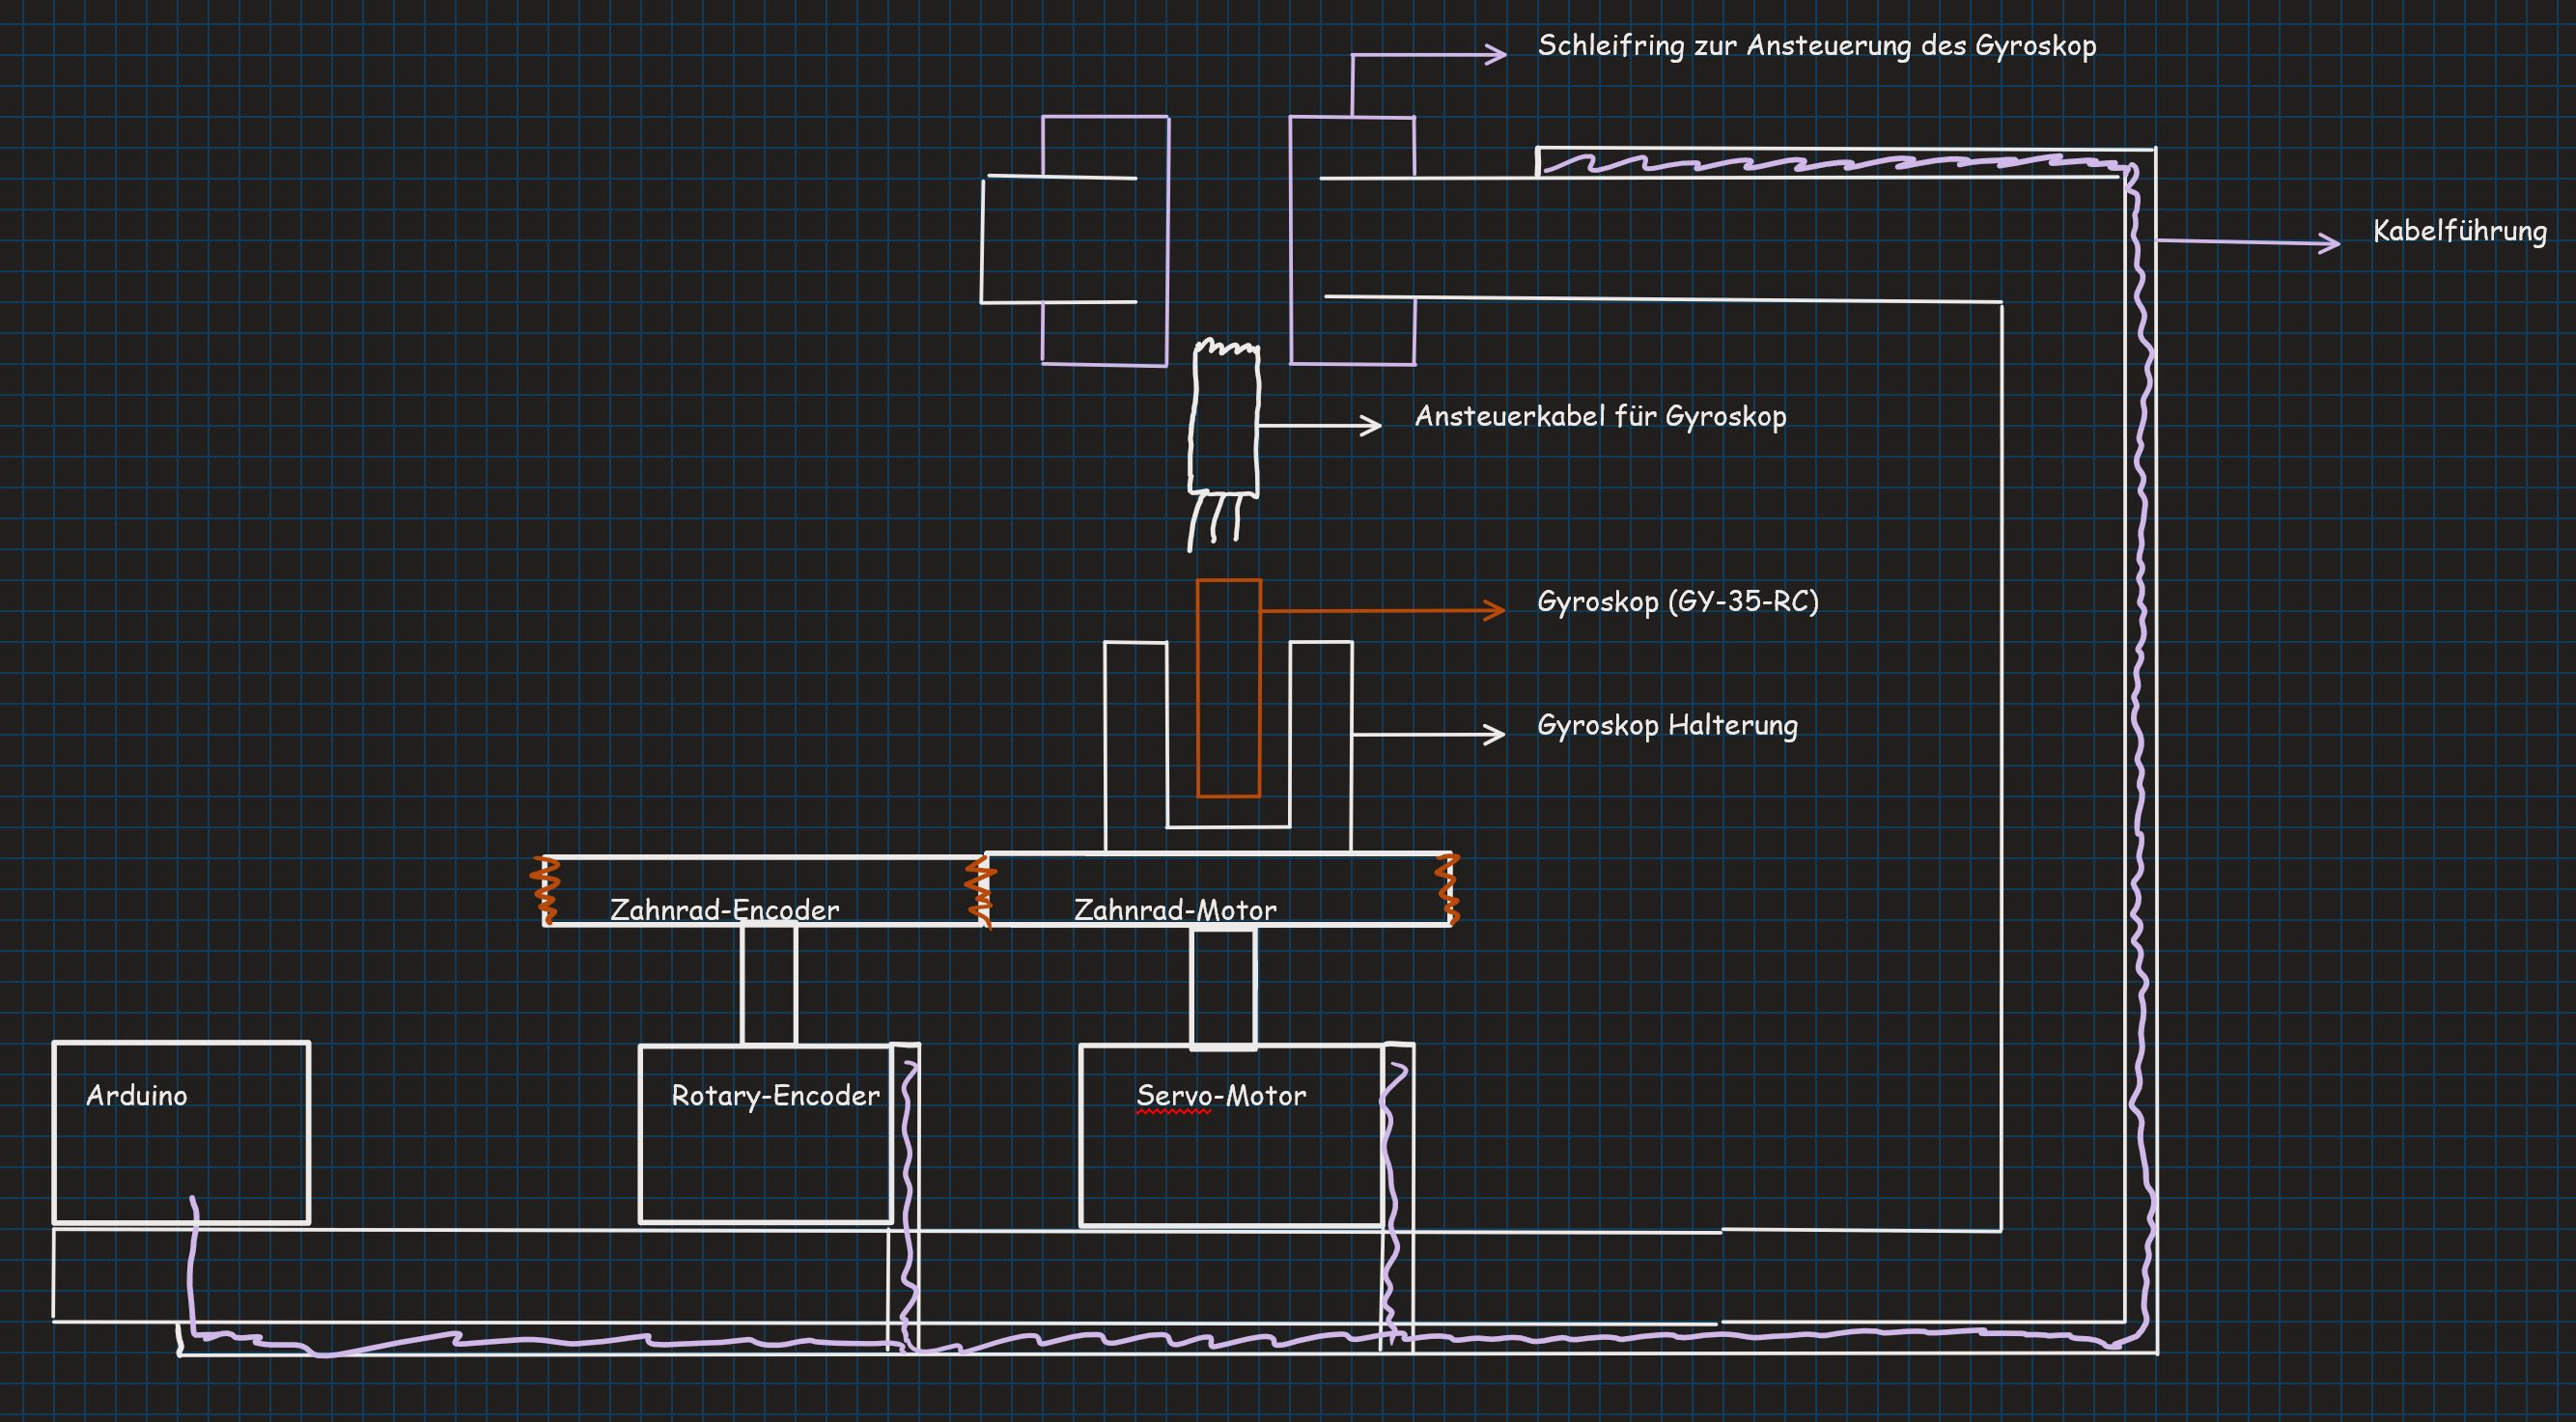This screenshot has height=1422, width=2576.
Task: Select the purple arrow to Schleifring label
Action: click(1430, 55)
